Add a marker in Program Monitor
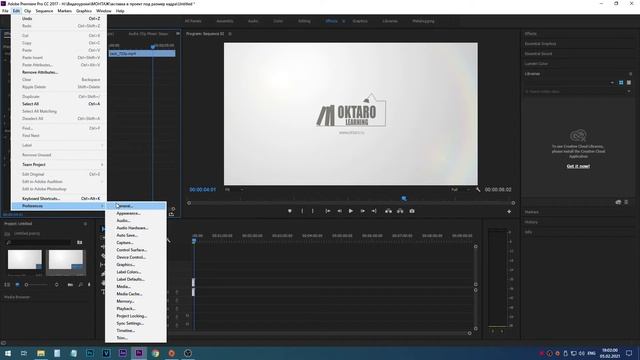Screen dimensions: 640x360 [x=290, y=211]
